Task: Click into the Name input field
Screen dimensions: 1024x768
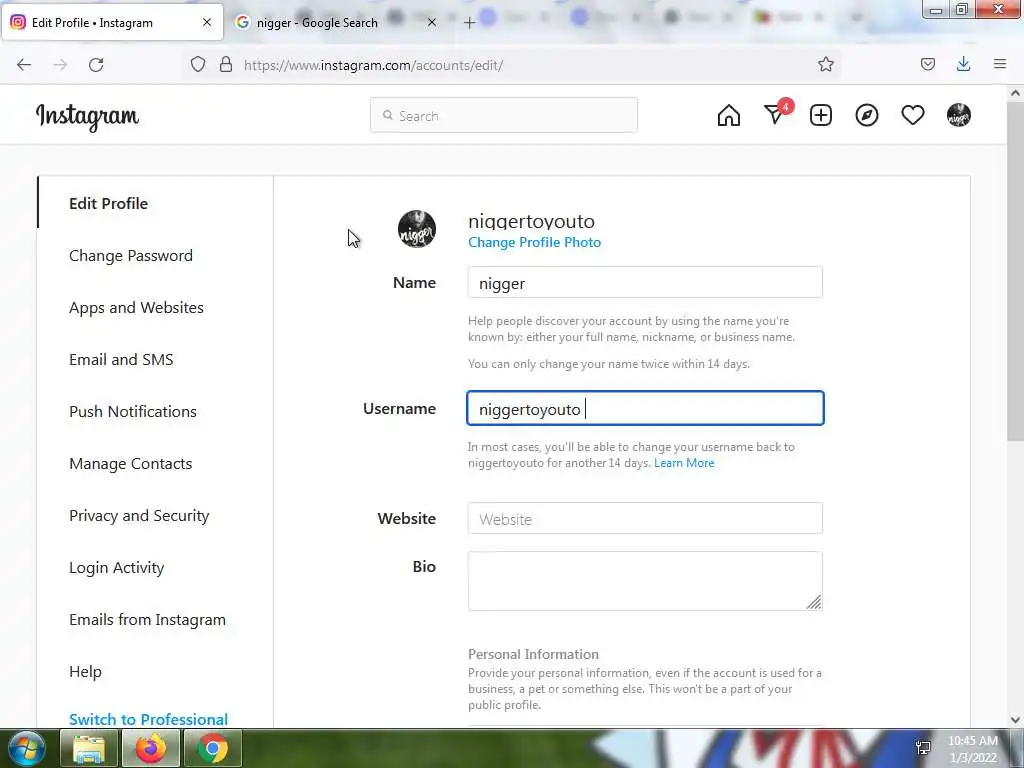Action: click(x=645, y=282)
